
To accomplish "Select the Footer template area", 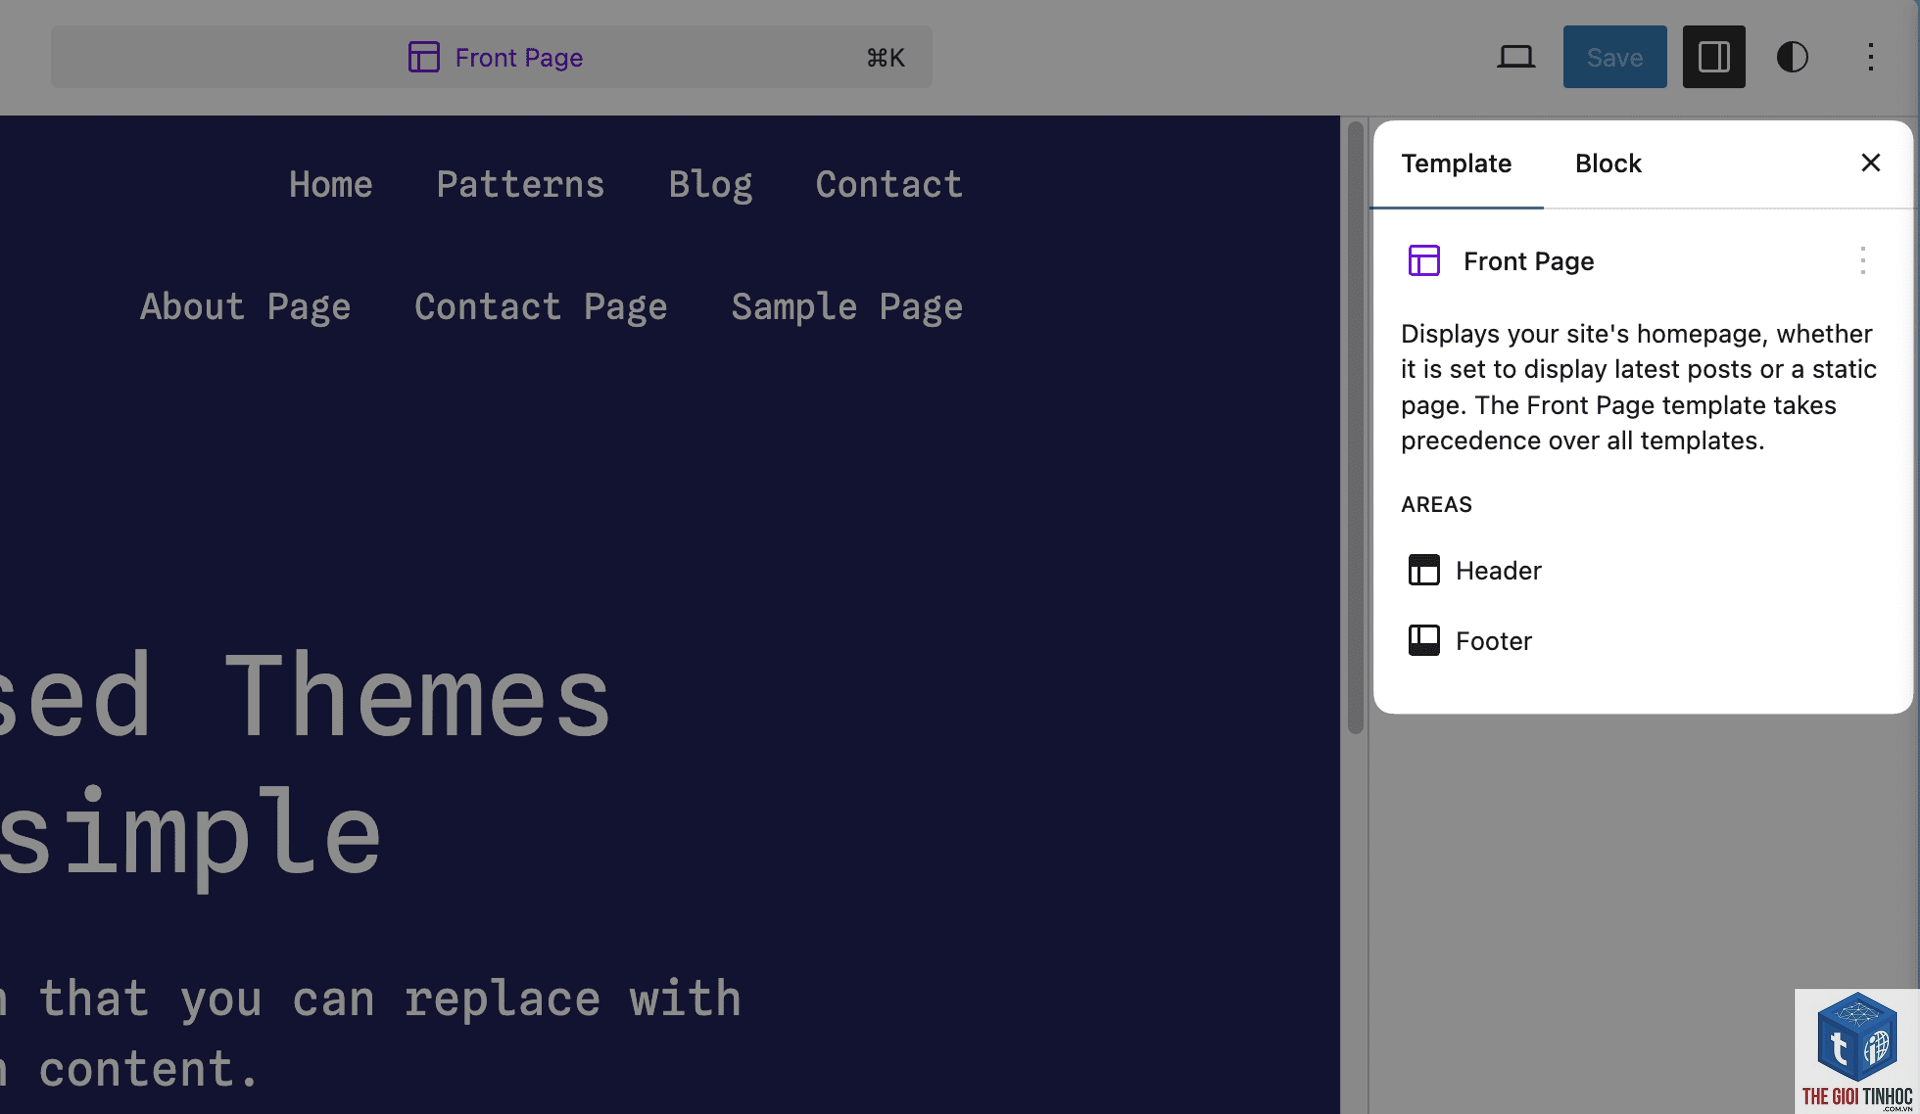I will pyautogui.click(x=1469, y=640).
